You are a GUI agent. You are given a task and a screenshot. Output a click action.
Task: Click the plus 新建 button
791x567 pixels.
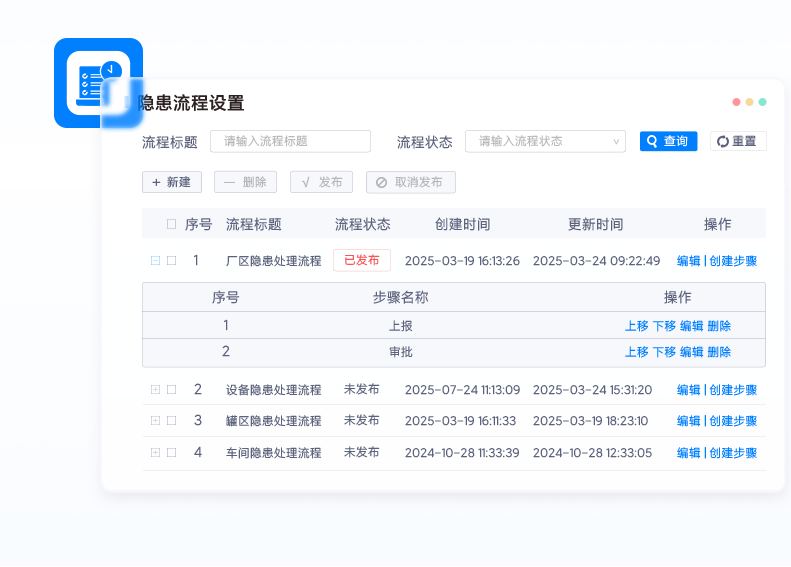pos(172,182)
